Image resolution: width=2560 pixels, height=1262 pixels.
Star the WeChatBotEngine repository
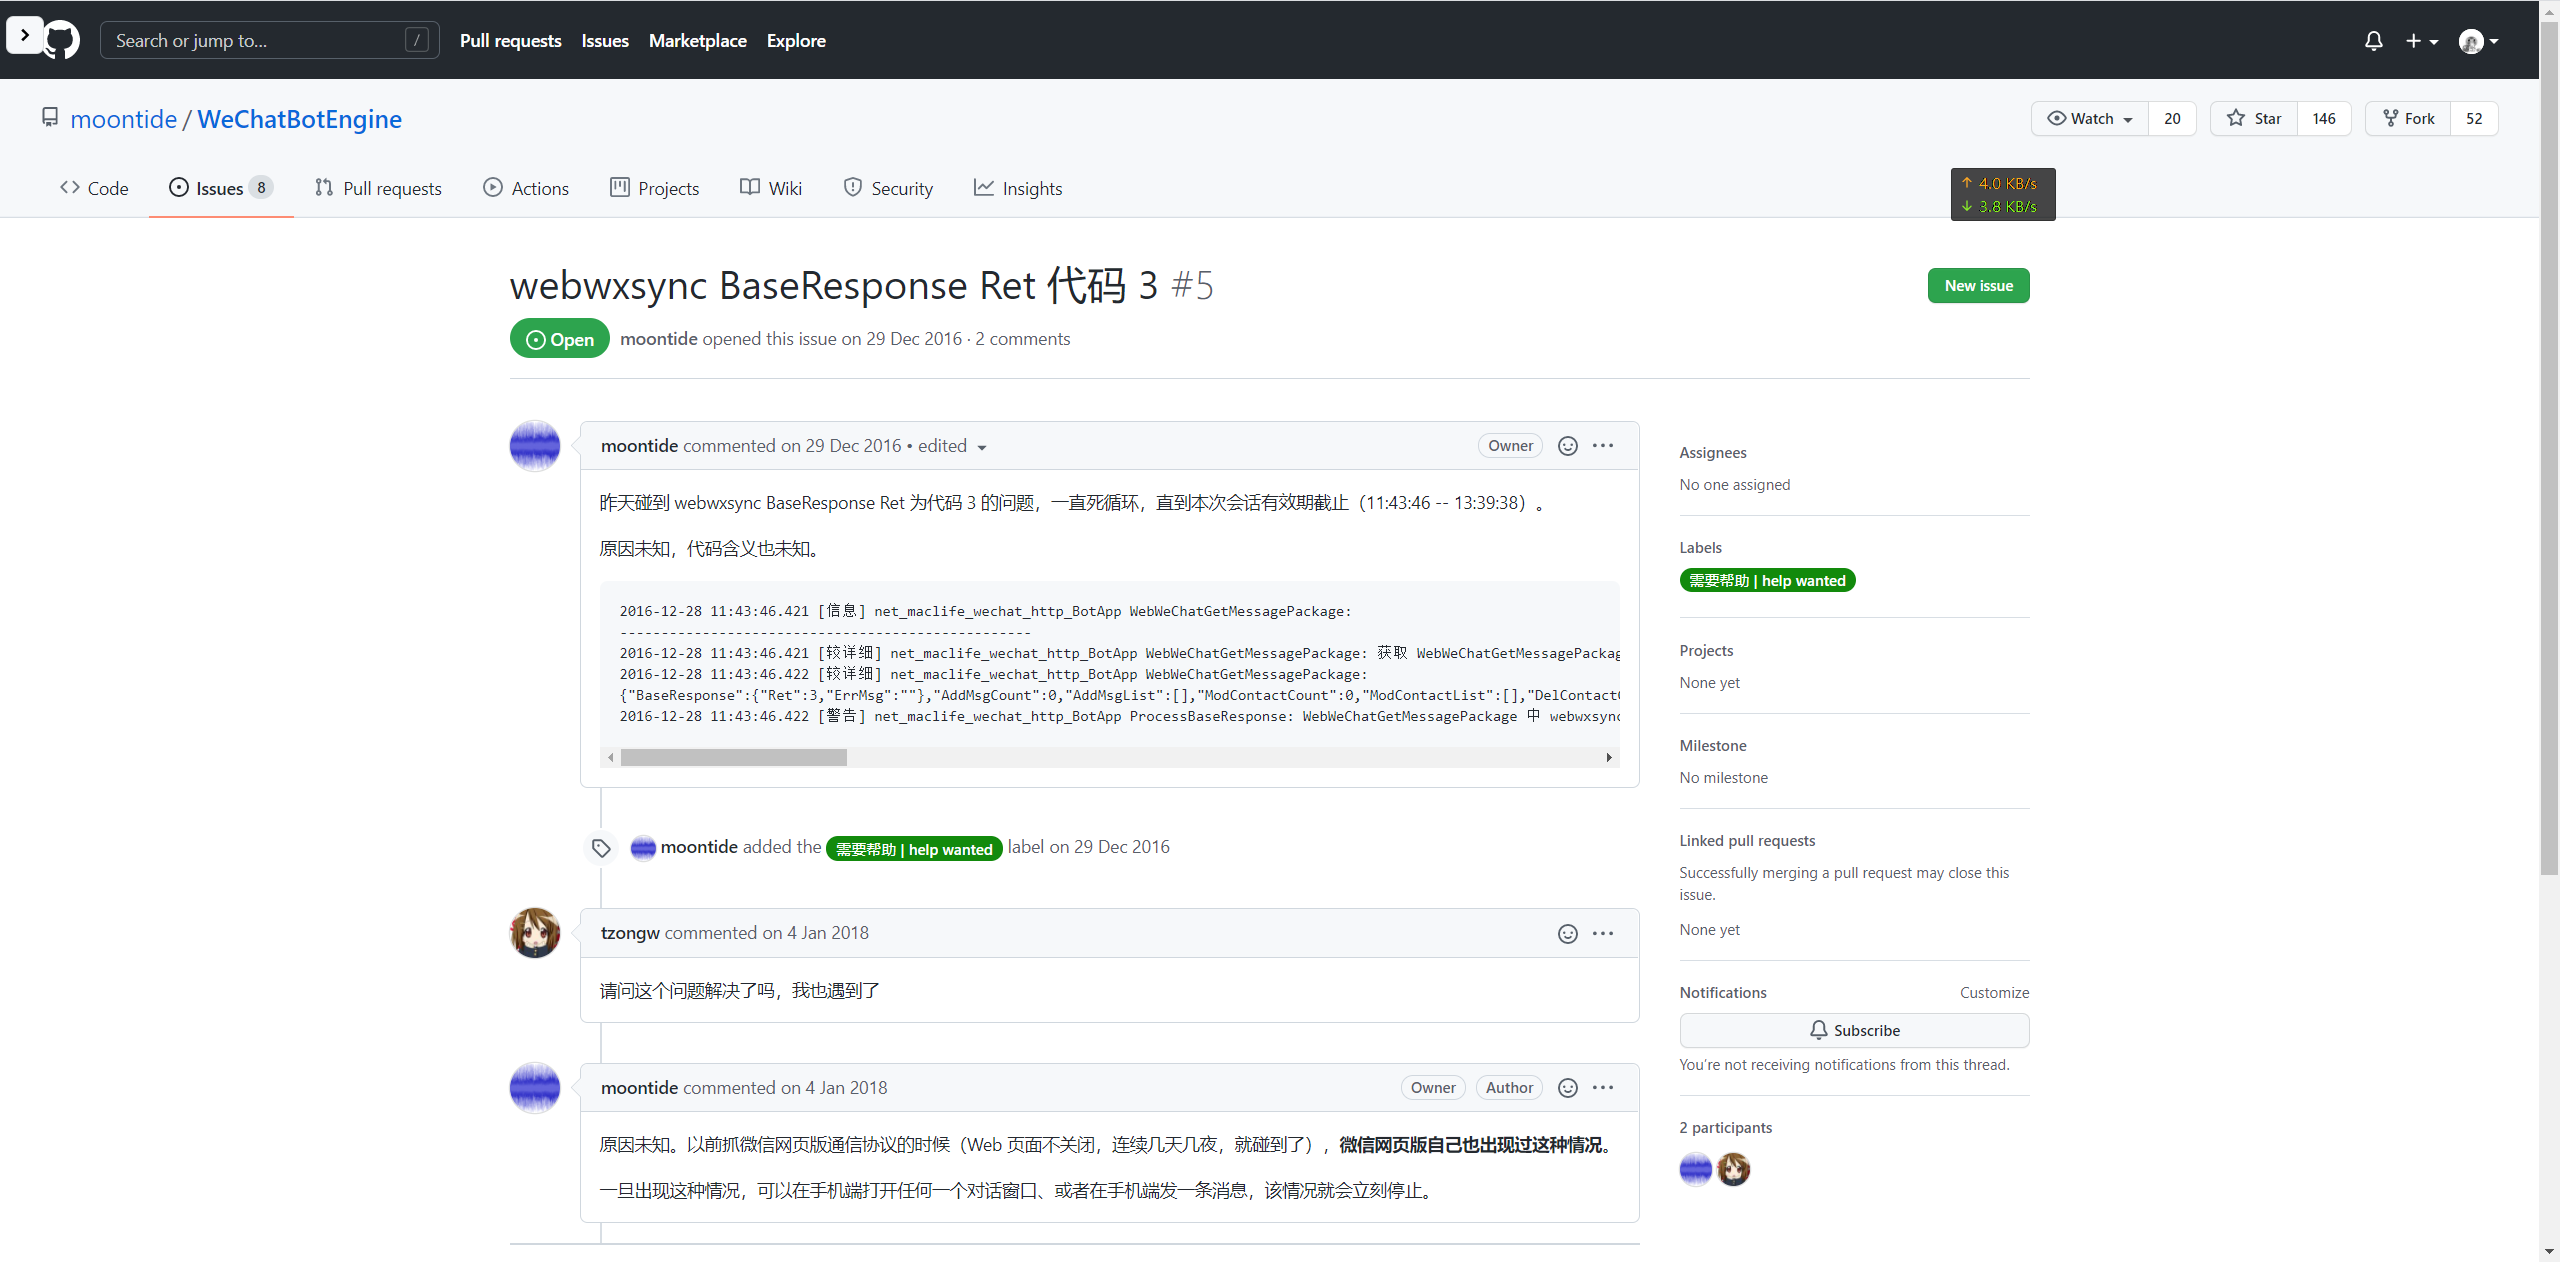[x=2254, y=118]
